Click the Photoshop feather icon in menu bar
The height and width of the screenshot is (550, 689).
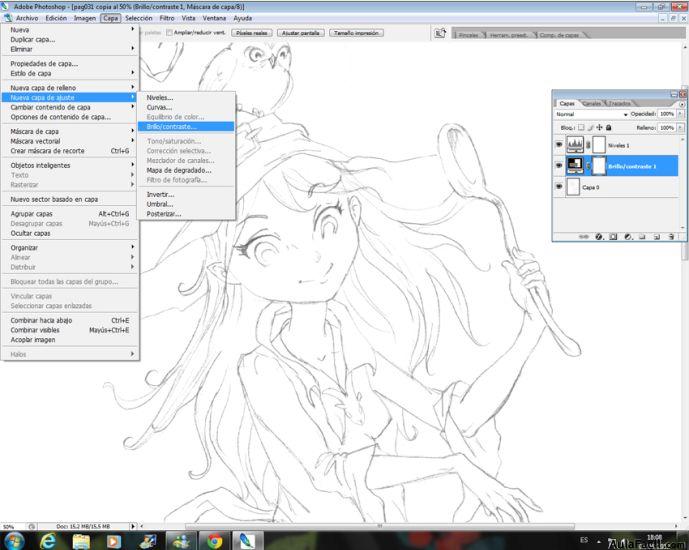coord(7,18)
